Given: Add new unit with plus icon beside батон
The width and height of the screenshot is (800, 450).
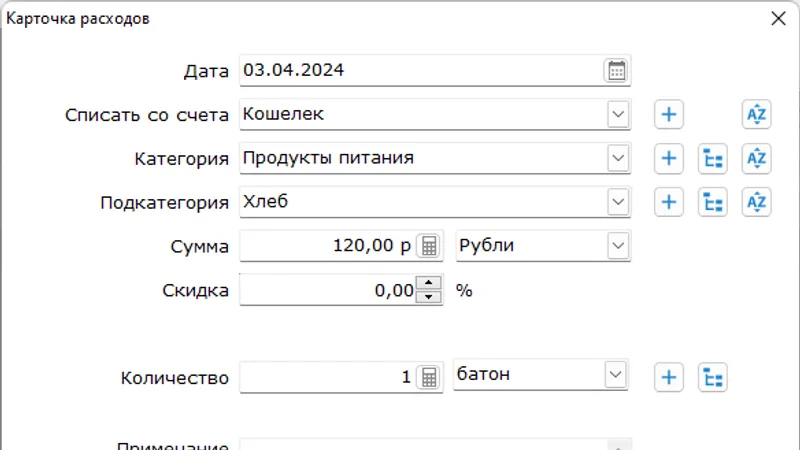Looking at the screenshot, I should coord(669,377).
